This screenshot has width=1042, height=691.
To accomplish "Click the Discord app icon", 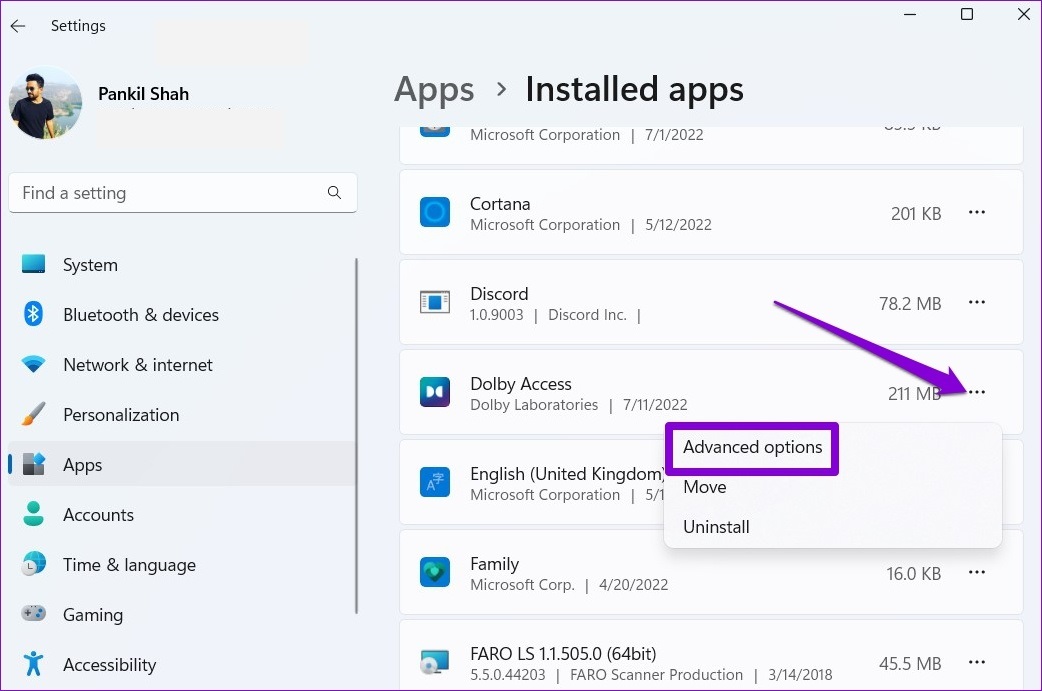I will pyautogui.click(x=435, y=303).
